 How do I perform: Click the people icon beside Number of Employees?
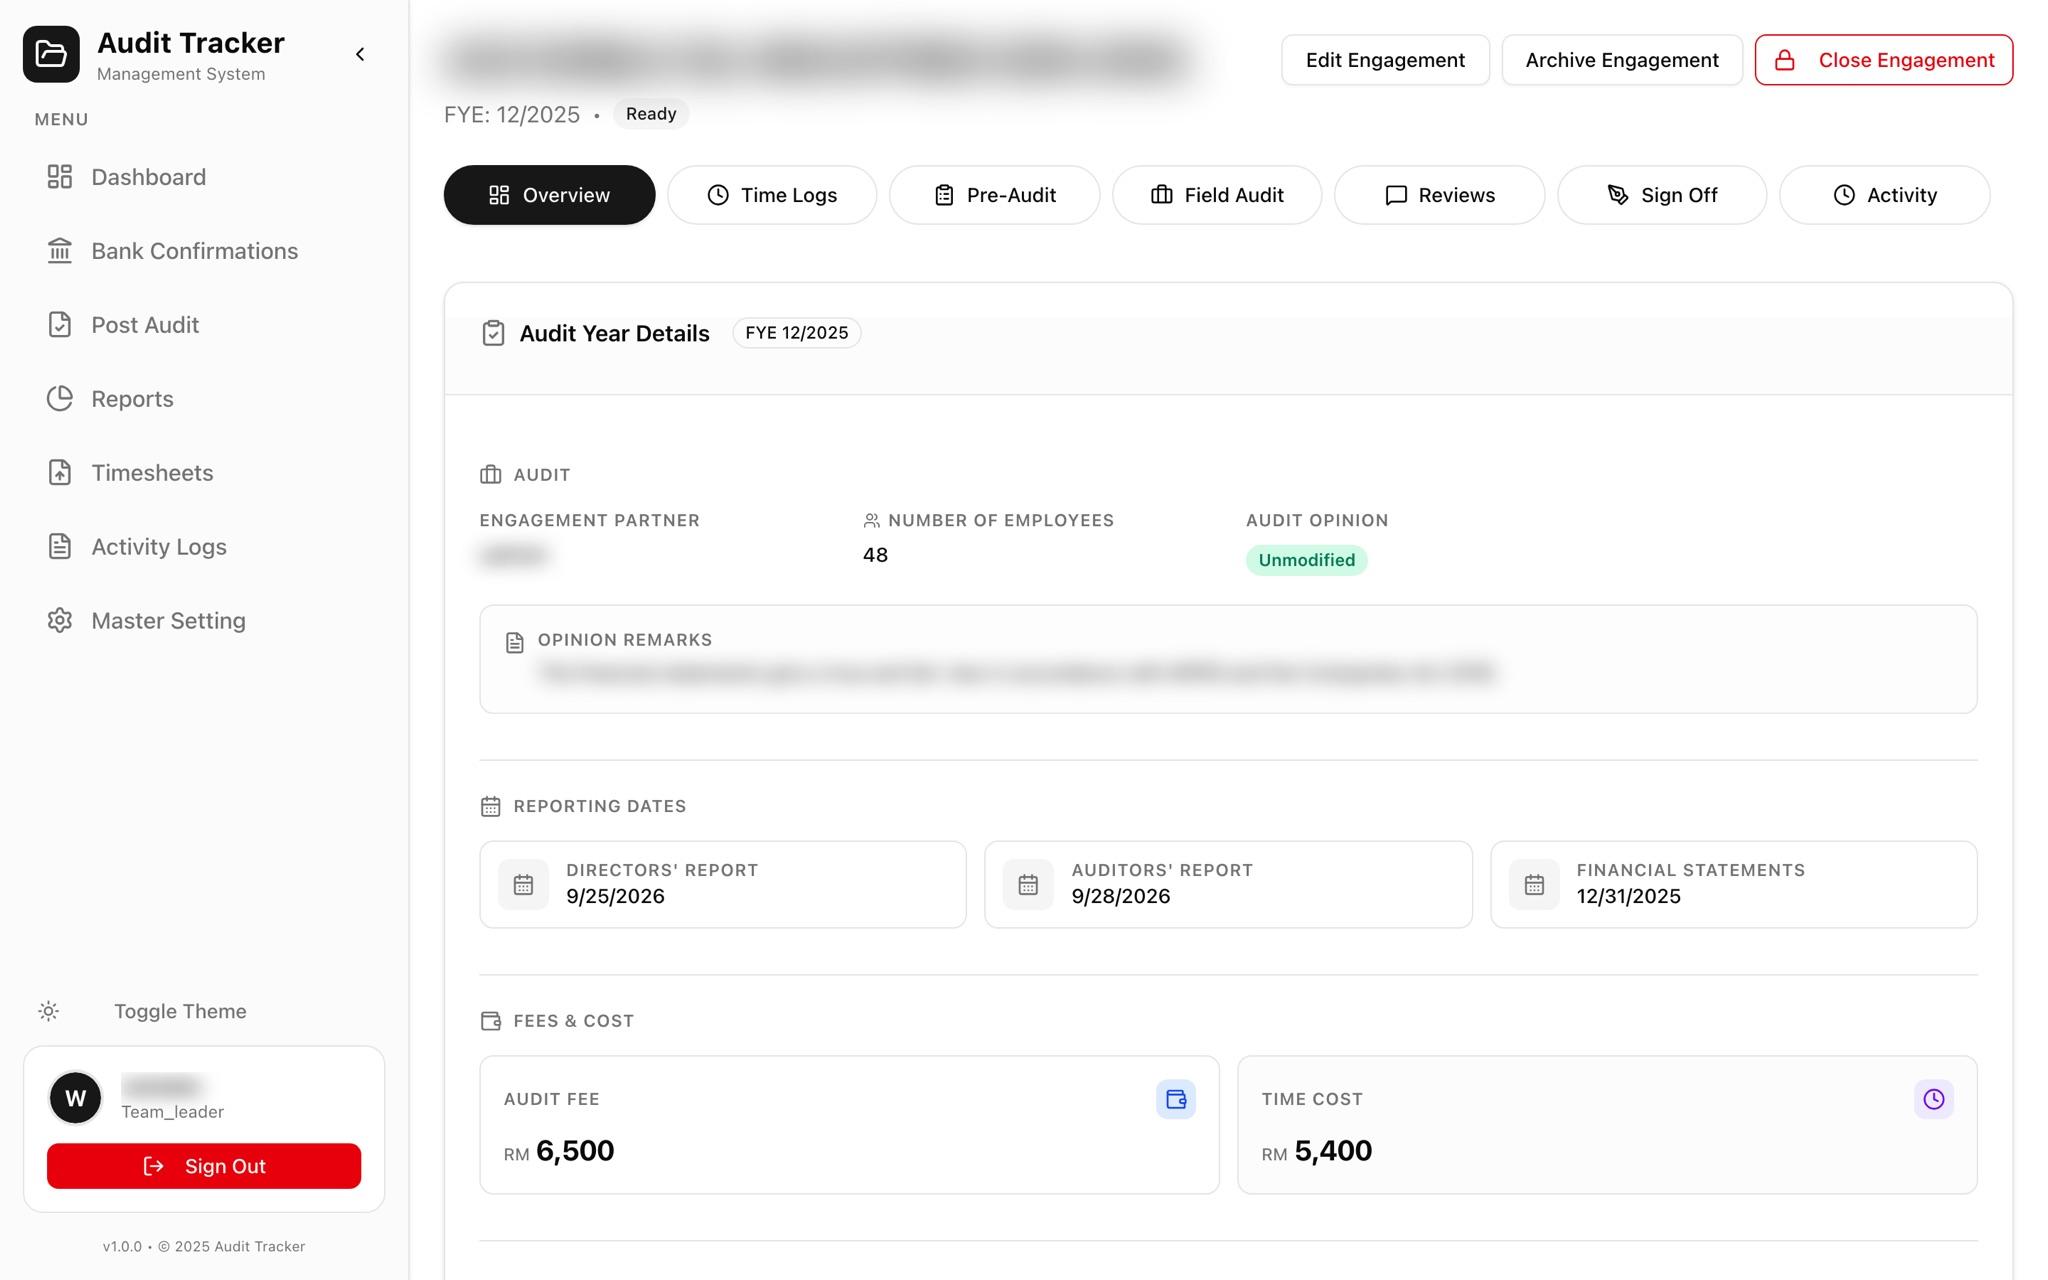click(871, 521)
